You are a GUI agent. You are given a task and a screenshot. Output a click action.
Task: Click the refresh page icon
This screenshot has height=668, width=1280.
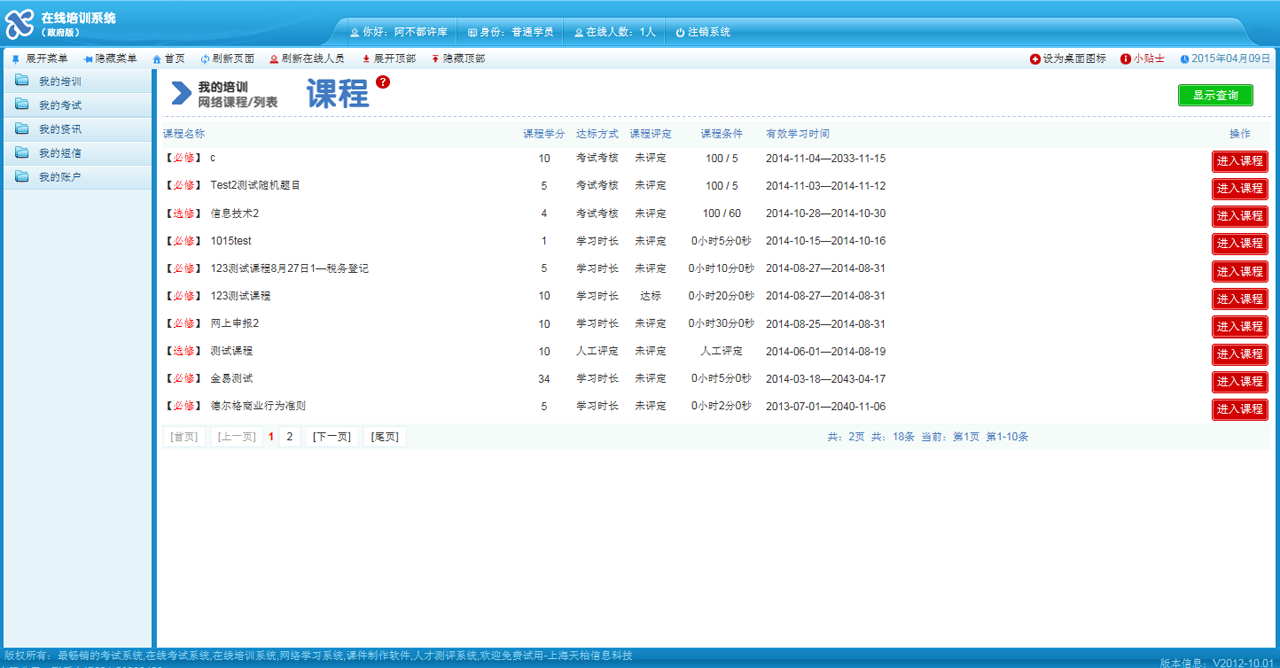pyautogui.click(x=205, y=59)
